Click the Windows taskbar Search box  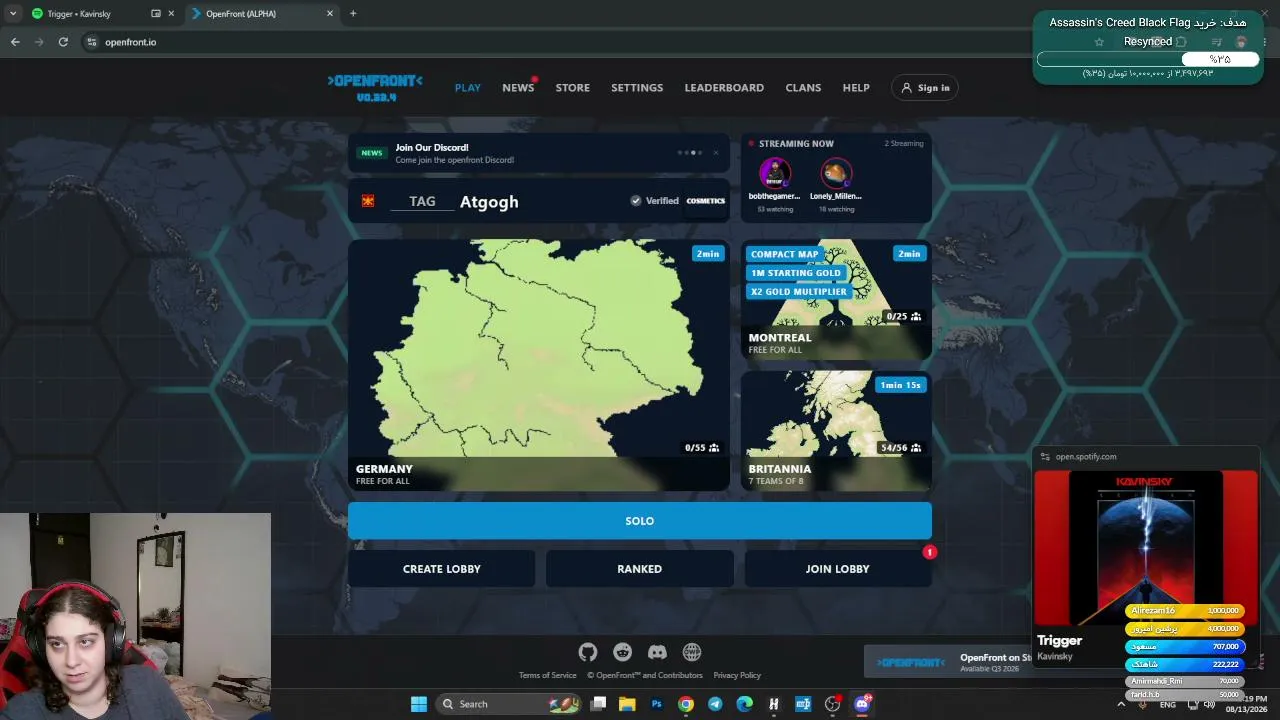coord(510,704)
